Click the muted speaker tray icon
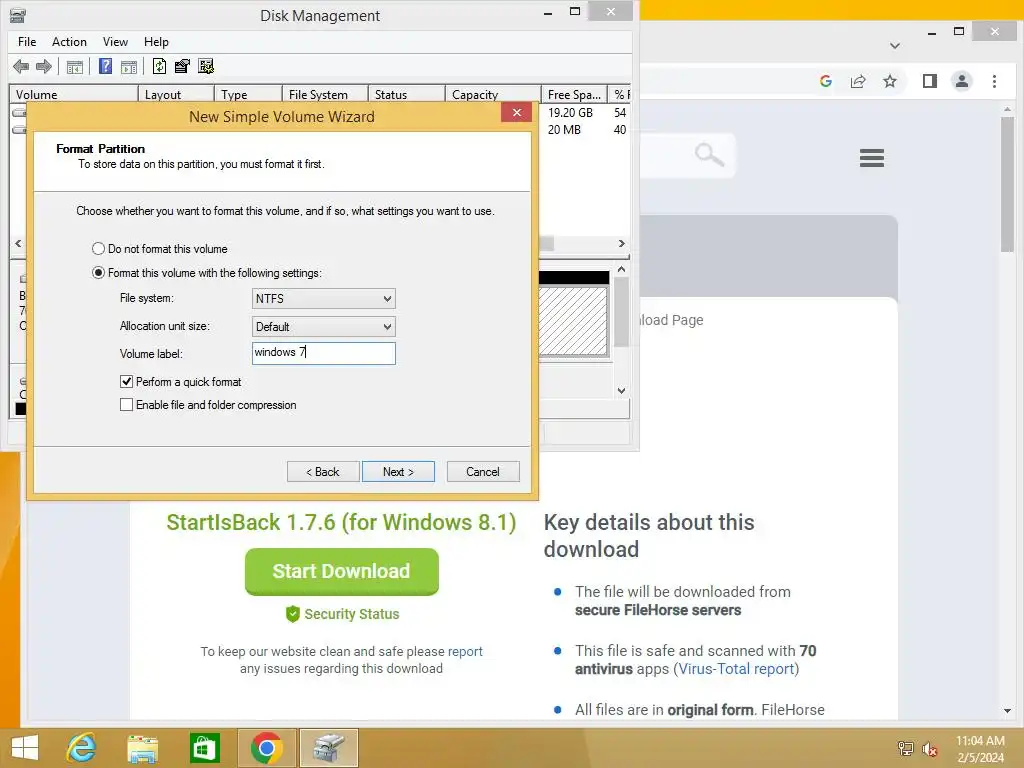 click(x=930, y=749)
